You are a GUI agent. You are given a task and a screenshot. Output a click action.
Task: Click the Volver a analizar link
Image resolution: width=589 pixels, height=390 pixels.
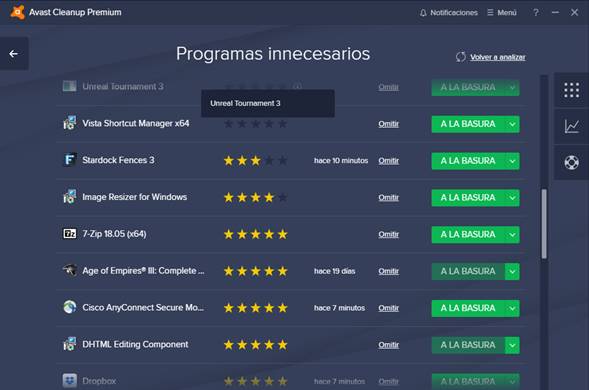498,57
